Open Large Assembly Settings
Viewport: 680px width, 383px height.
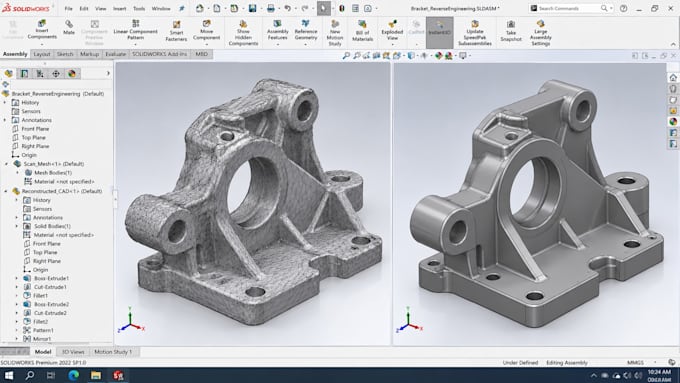coord(540,33)
